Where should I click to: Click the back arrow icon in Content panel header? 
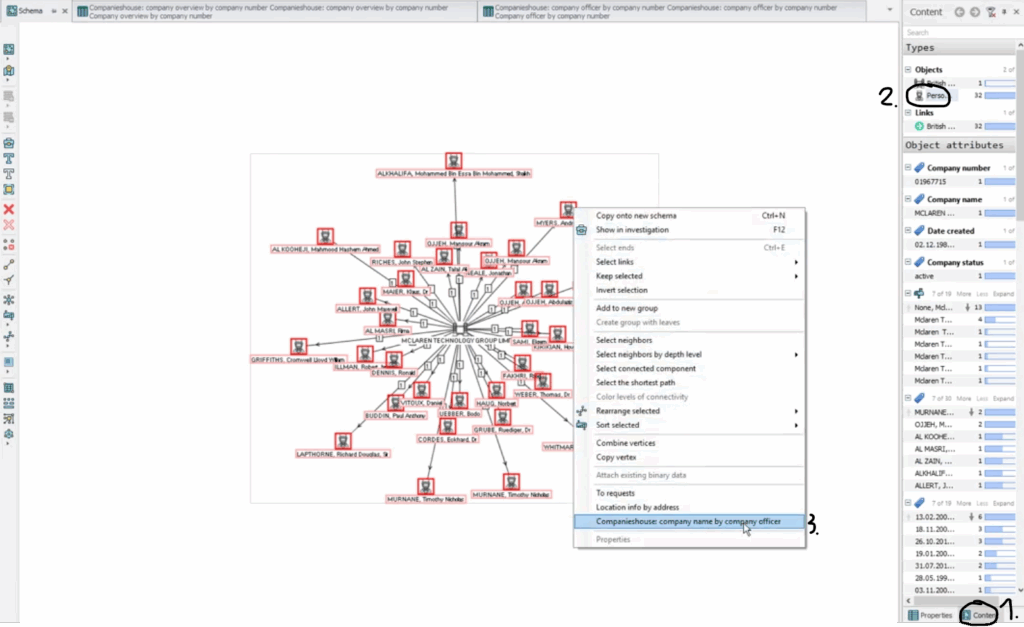[959, 12]
